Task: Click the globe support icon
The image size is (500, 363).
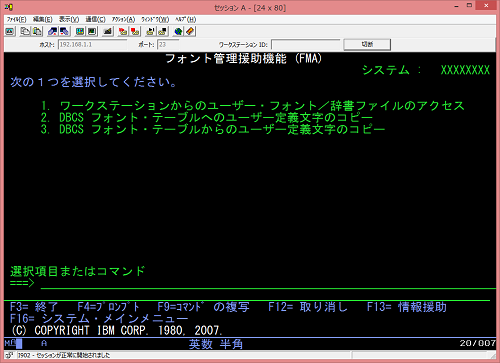Action: point(178,31)
